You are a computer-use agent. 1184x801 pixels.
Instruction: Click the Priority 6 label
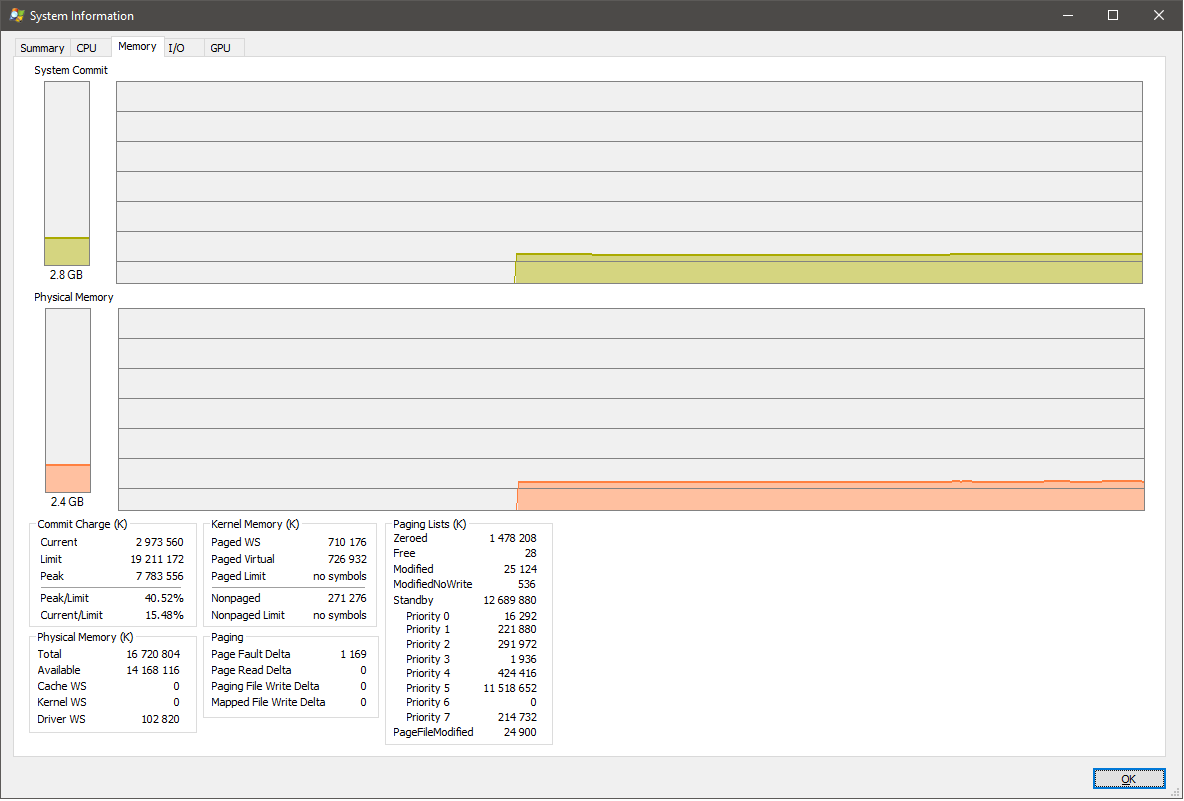[x=427, y=702]
